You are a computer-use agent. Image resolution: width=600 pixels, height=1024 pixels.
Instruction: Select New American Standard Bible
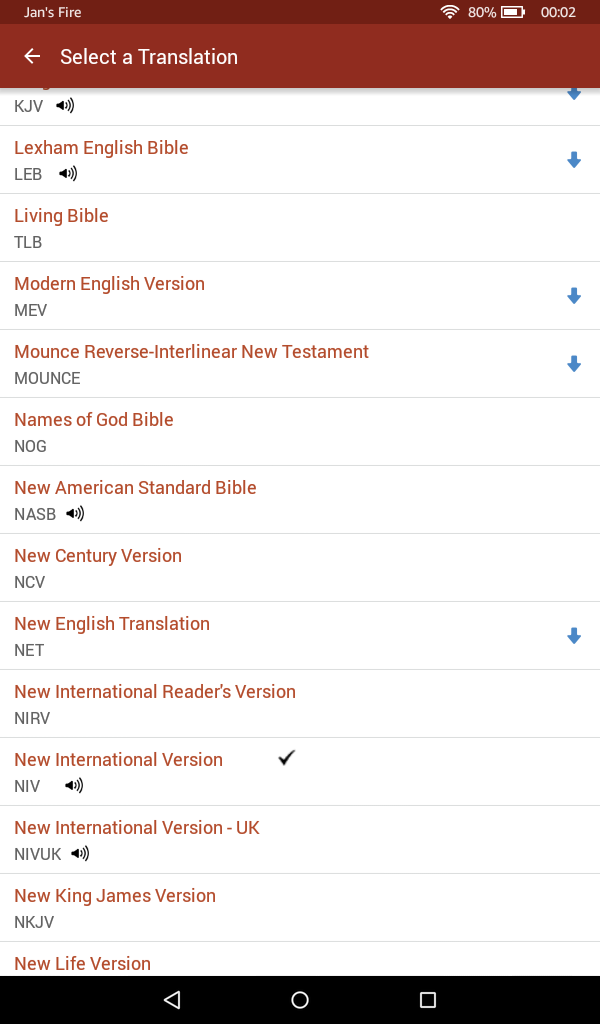[135, 488]
